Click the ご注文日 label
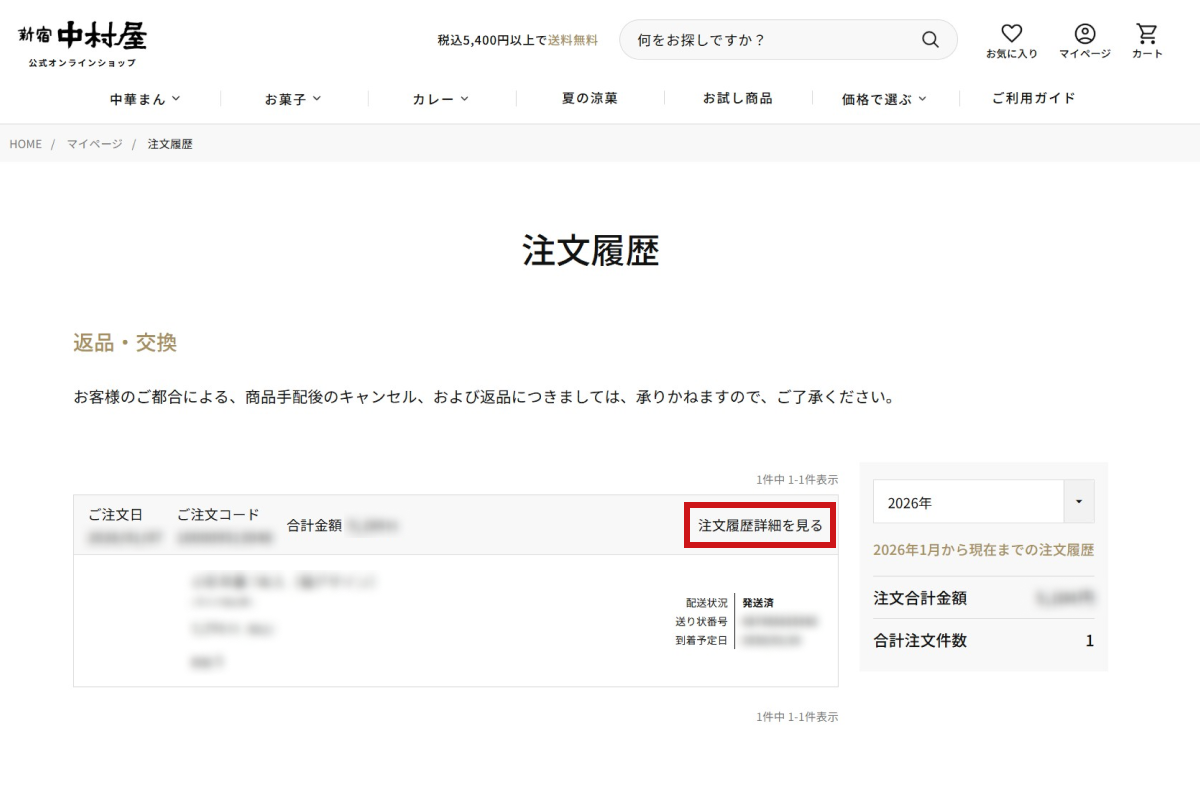 click(x=115, y=515)
